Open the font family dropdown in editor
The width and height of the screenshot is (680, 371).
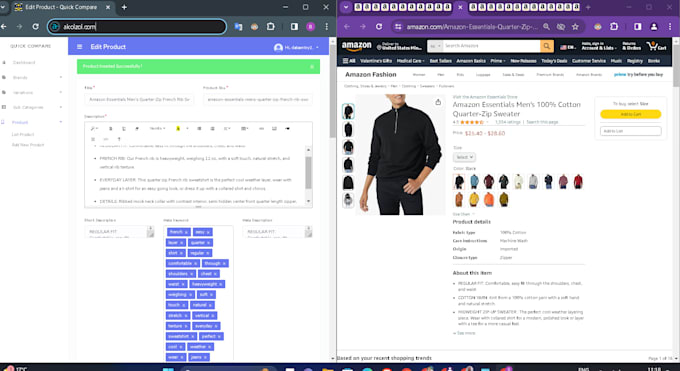coord(157,128)
